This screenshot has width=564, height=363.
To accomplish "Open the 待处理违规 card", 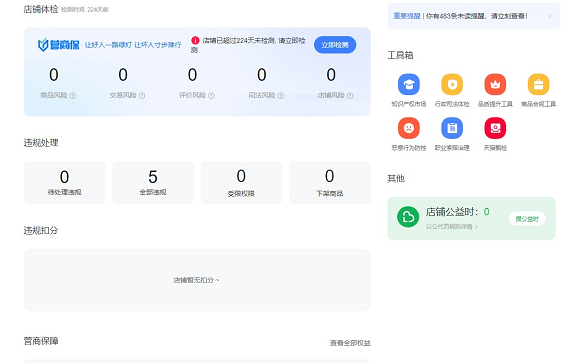I will tap(65, 182).
